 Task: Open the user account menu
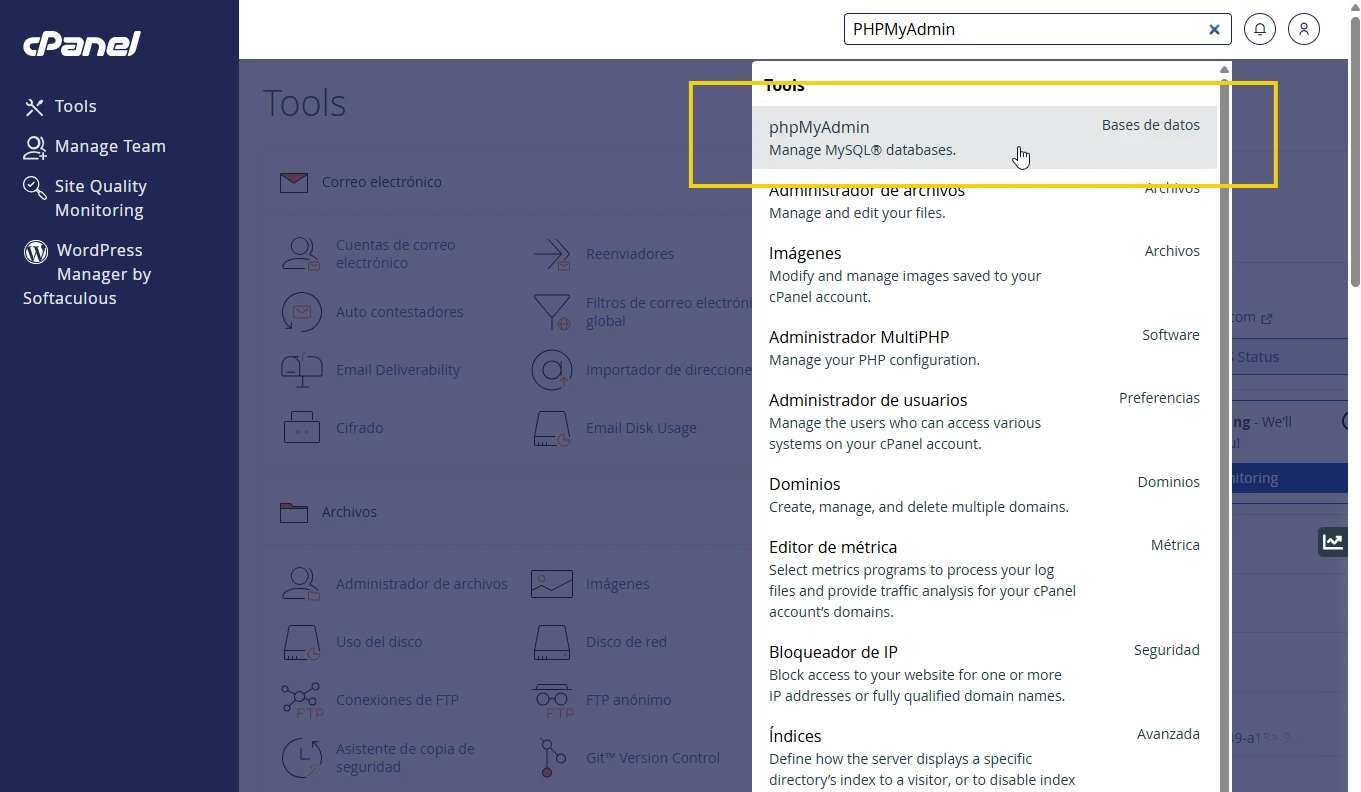point(1303,29)
